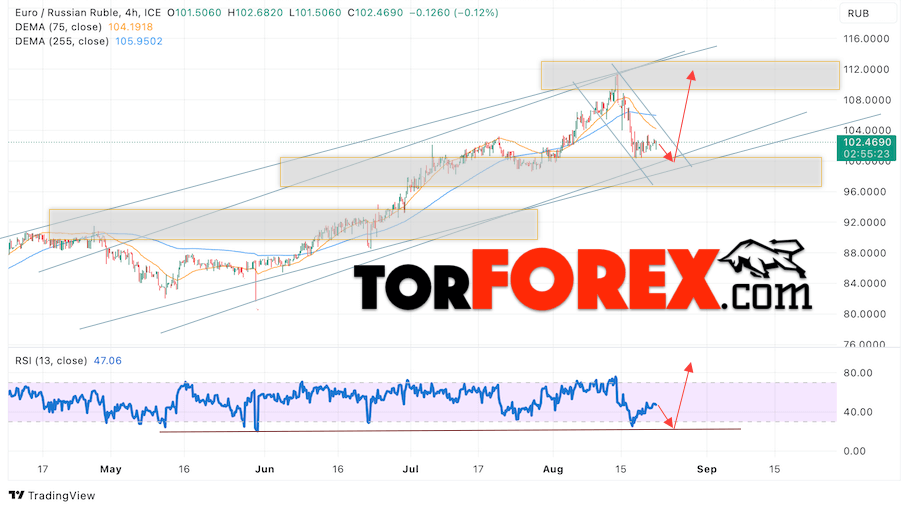Click the high price H102.6820
Image resolution: width=909 pixels, height=510 pixels.
[254, 13]
